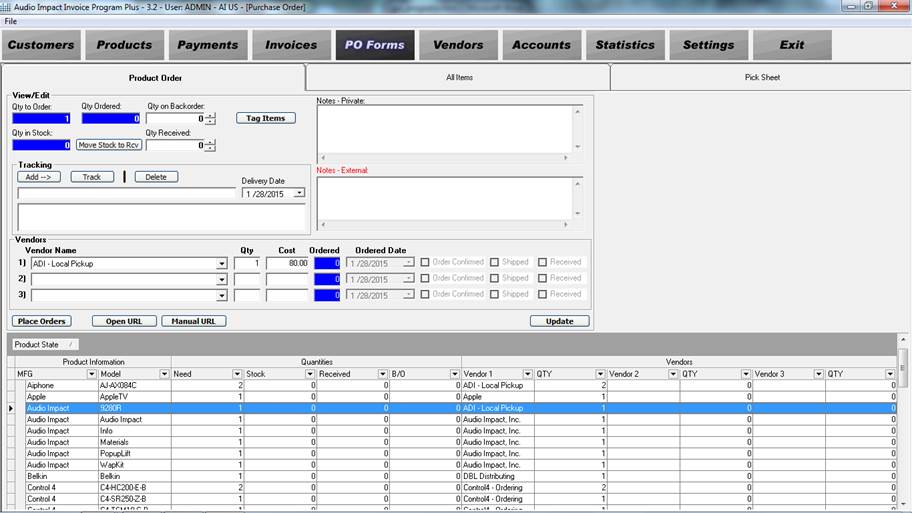This screenshot has height=513, width=912.
Task: Click Move Stock to Rcv button
Action: point(108,145)
